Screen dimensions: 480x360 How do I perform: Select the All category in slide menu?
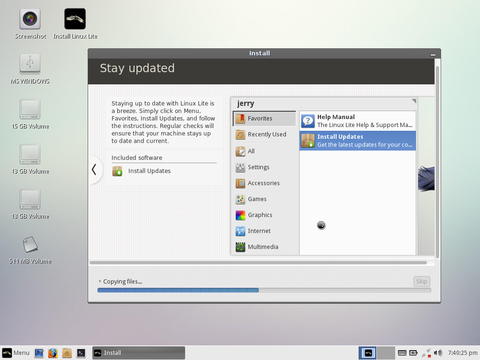point(264,151)
